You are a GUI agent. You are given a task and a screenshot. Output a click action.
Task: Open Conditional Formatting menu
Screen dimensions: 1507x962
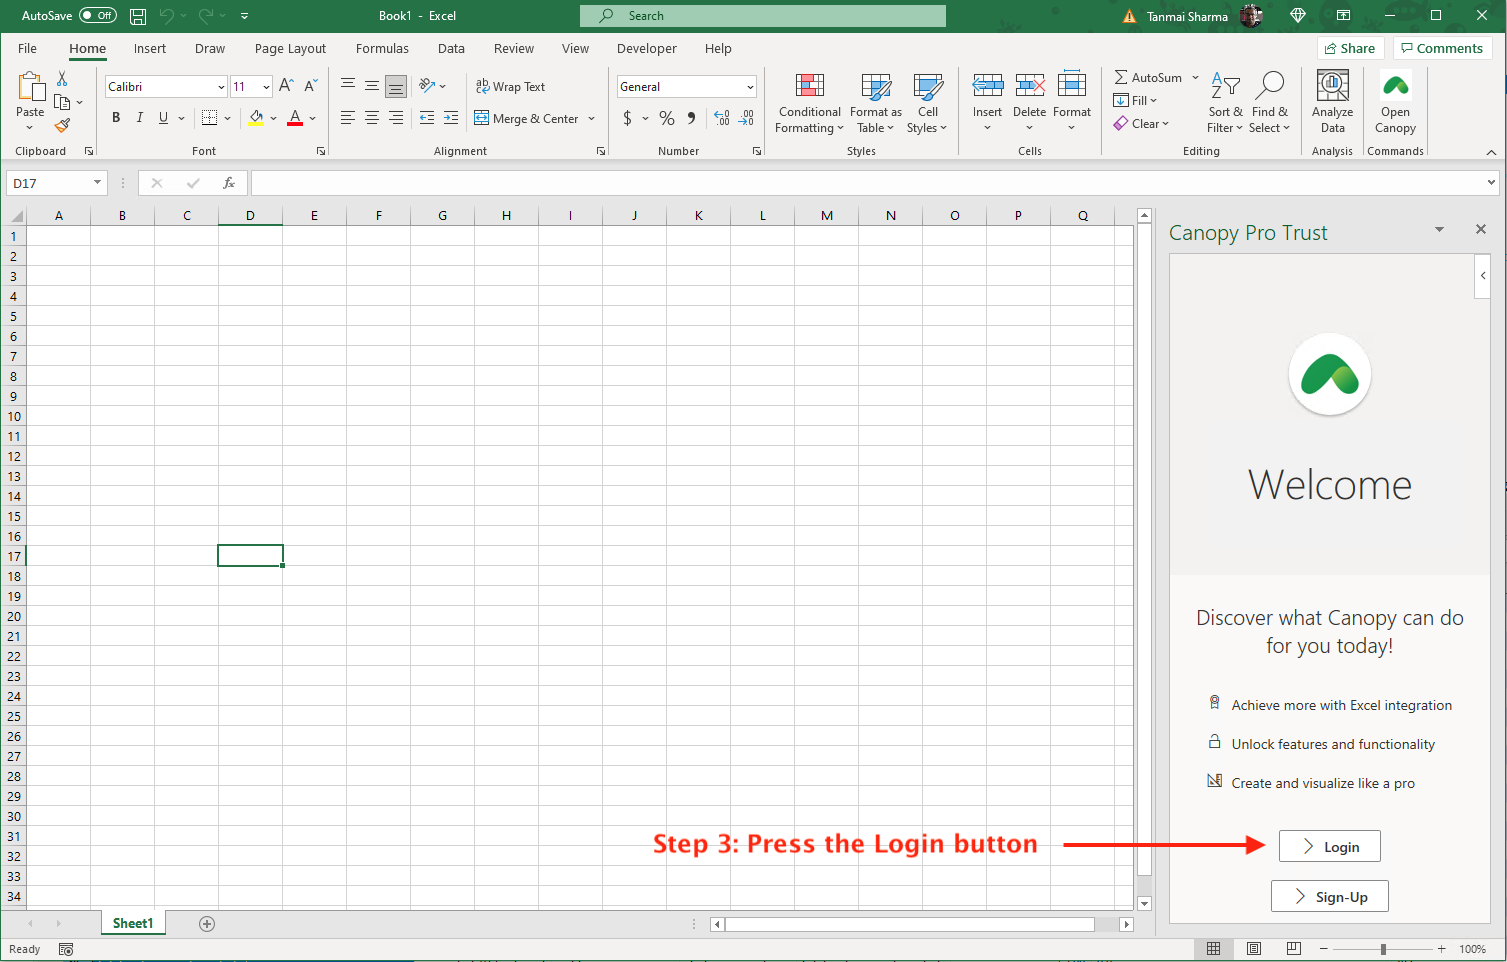click(x=810, y=103)
